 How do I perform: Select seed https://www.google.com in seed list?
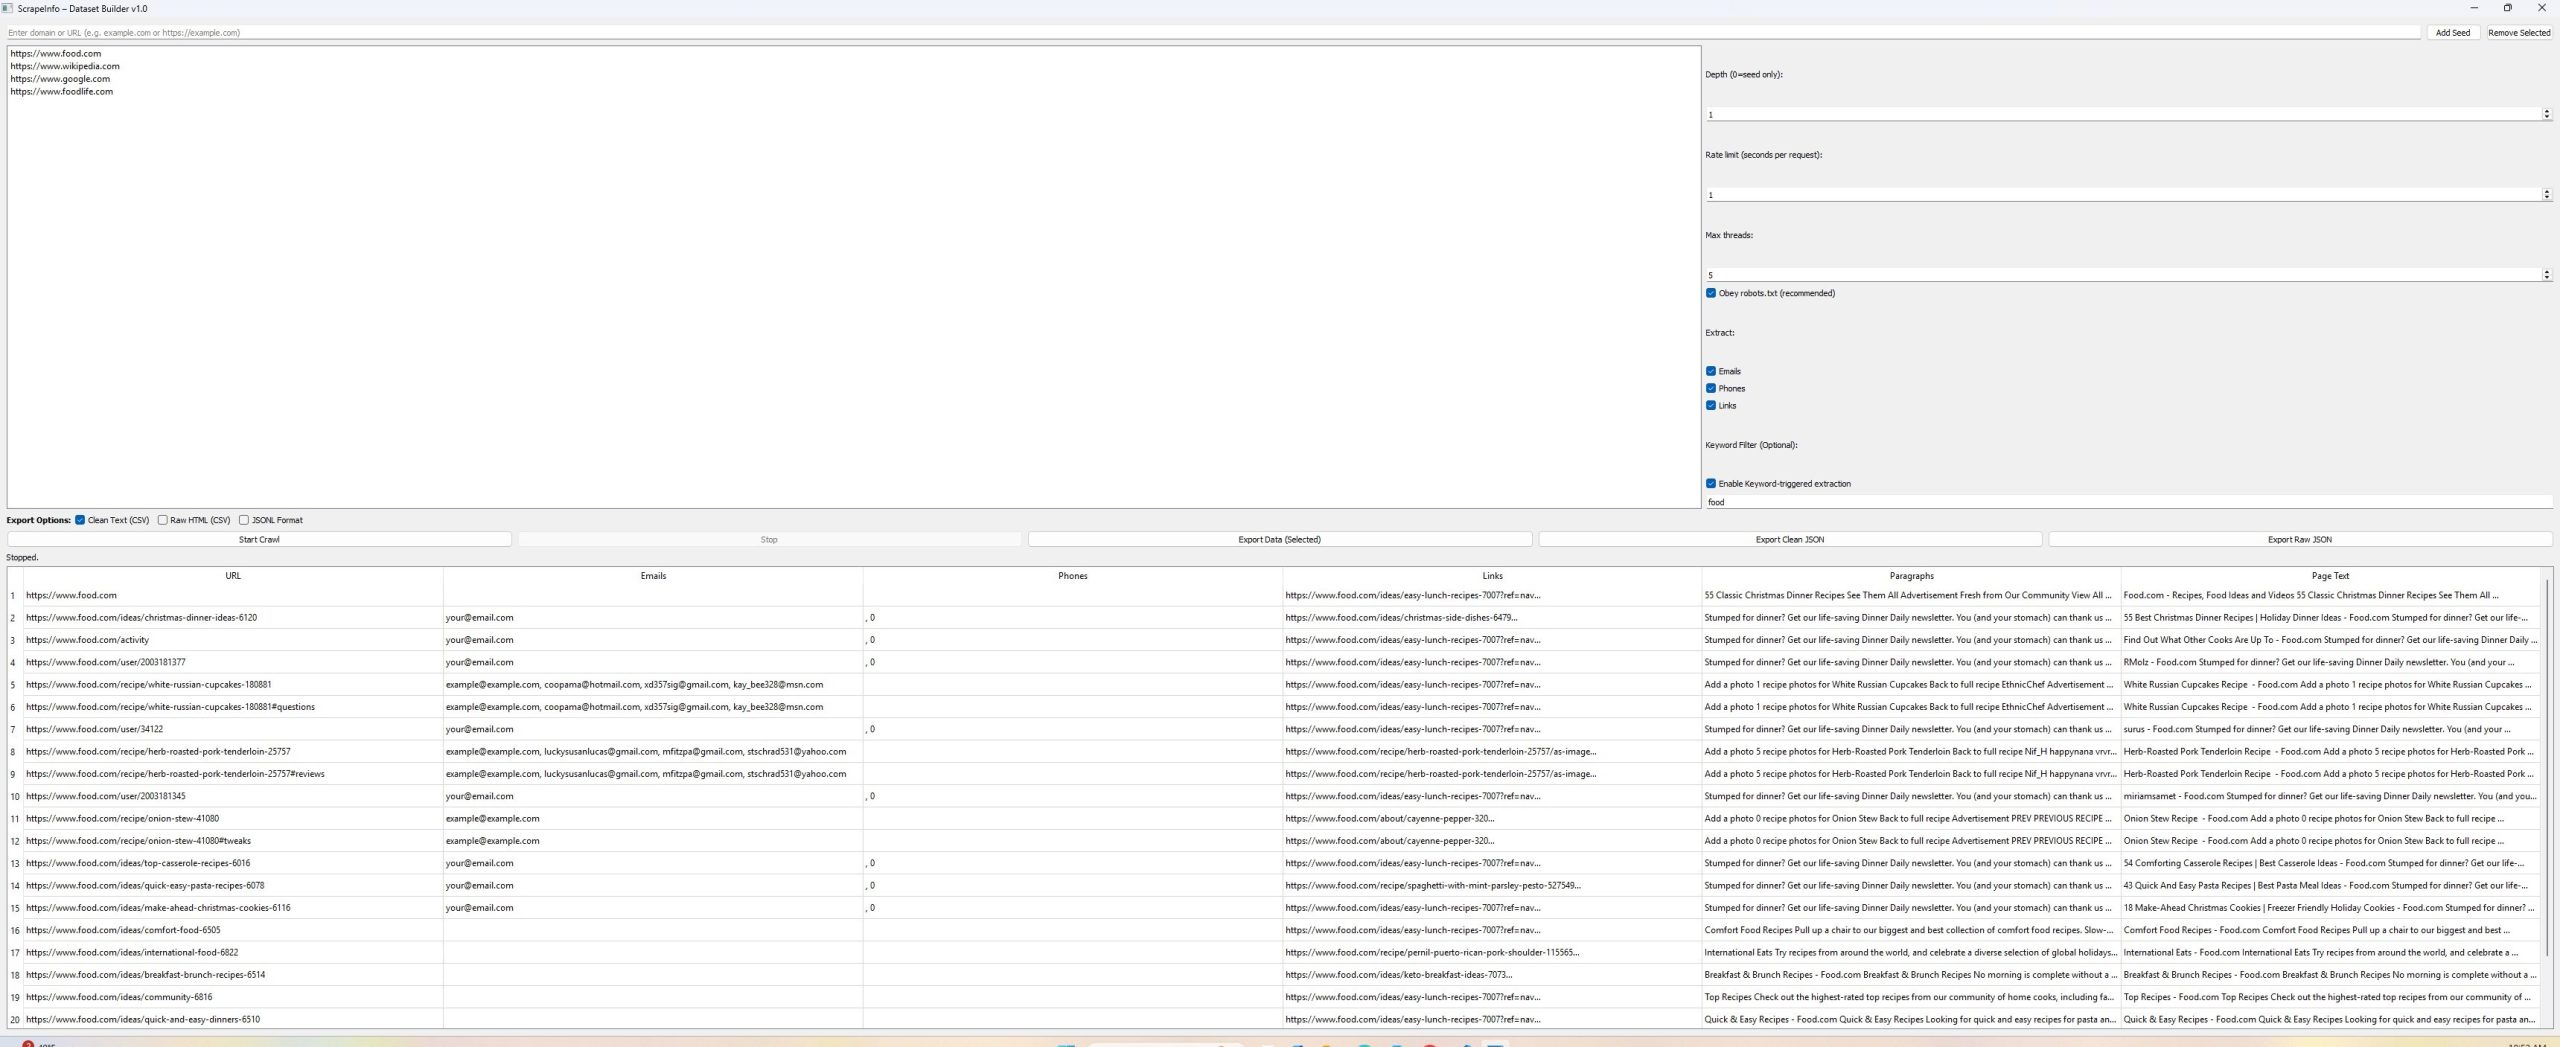(x=60, y=79)
